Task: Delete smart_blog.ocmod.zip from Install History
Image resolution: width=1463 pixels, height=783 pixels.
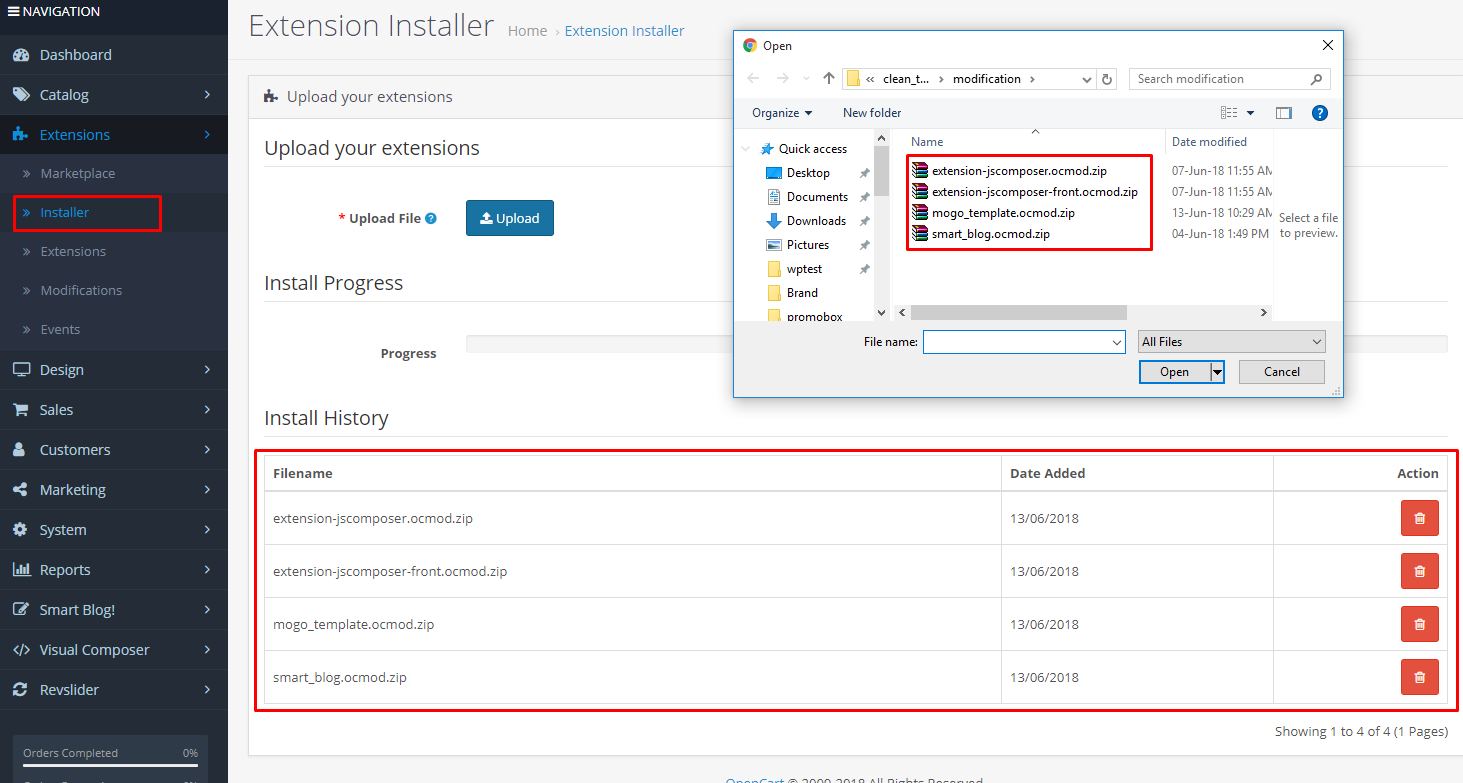Action: [x=1419, y=677]
